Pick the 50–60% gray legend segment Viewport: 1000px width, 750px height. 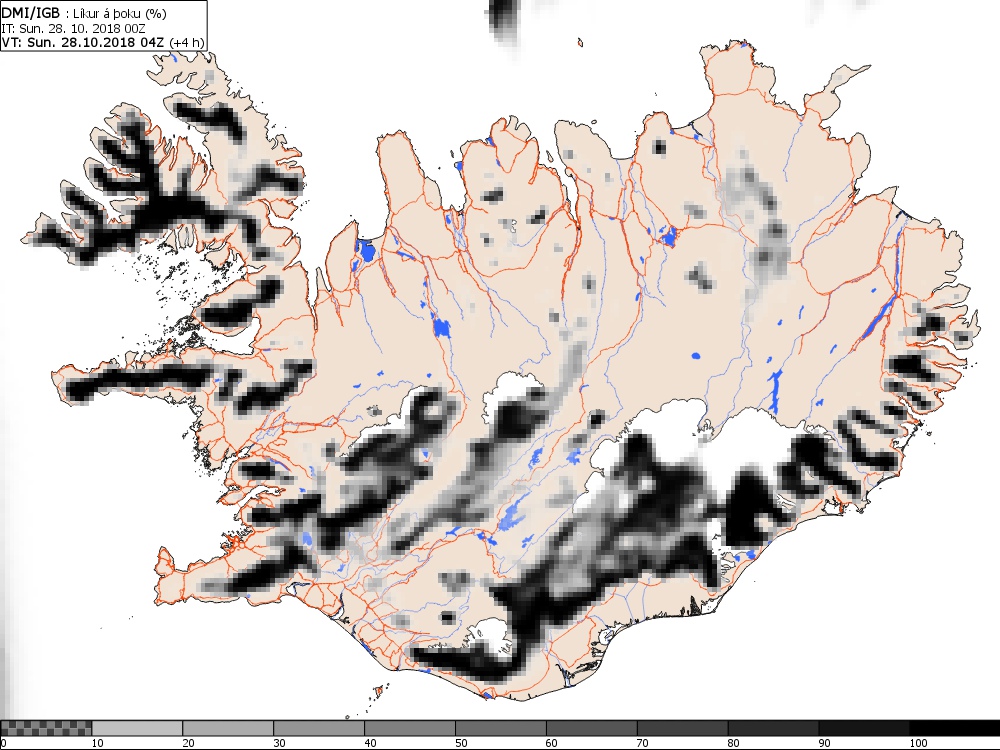point(501,728)
